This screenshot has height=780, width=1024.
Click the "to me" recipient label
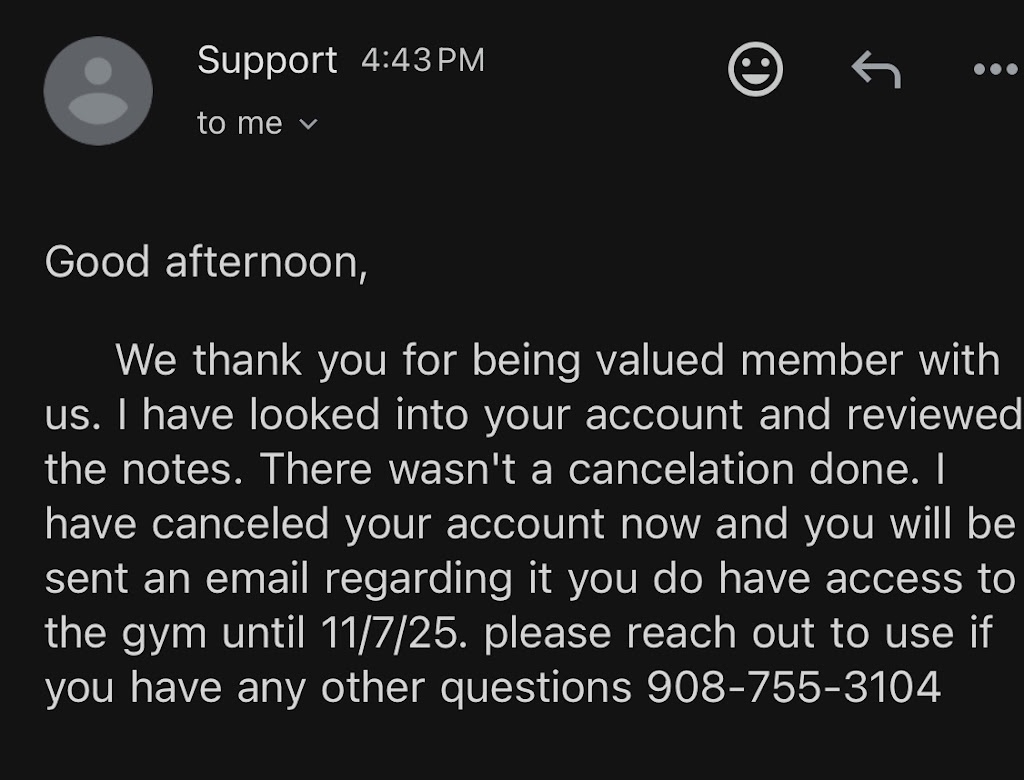240,123
